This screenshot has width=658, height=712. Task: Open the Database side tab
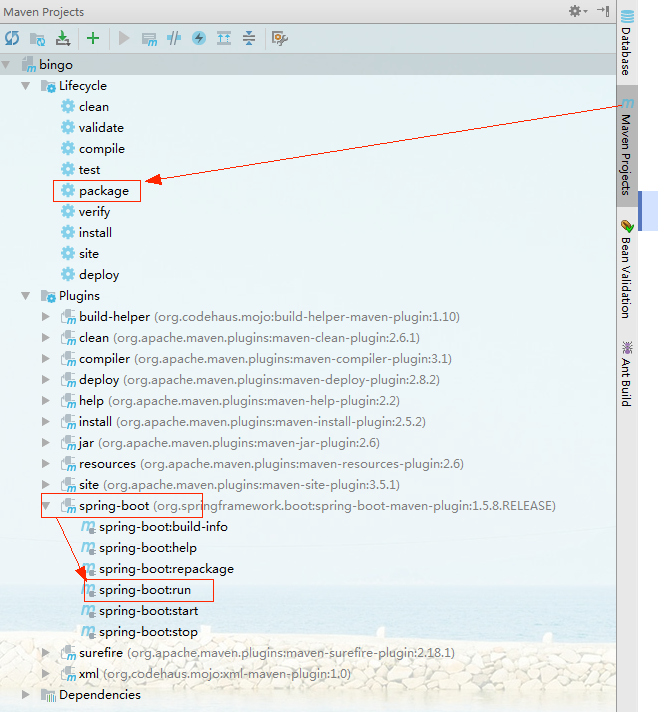[x=627, y=42]
